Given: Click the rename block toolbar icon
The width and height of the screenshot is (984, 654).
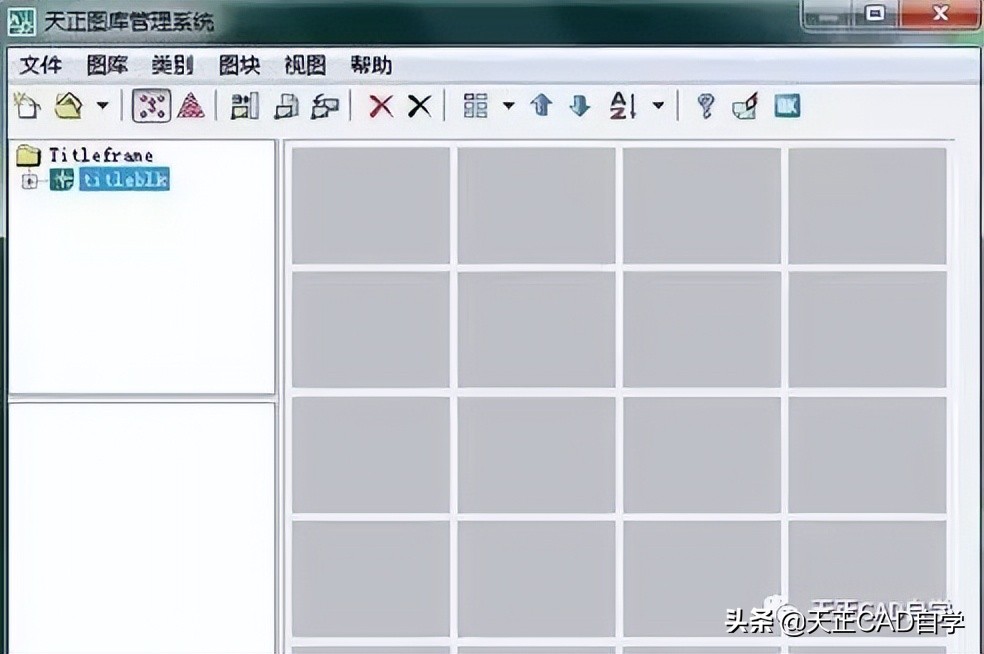Looking at the screenshot, I should tap(324, 105).
